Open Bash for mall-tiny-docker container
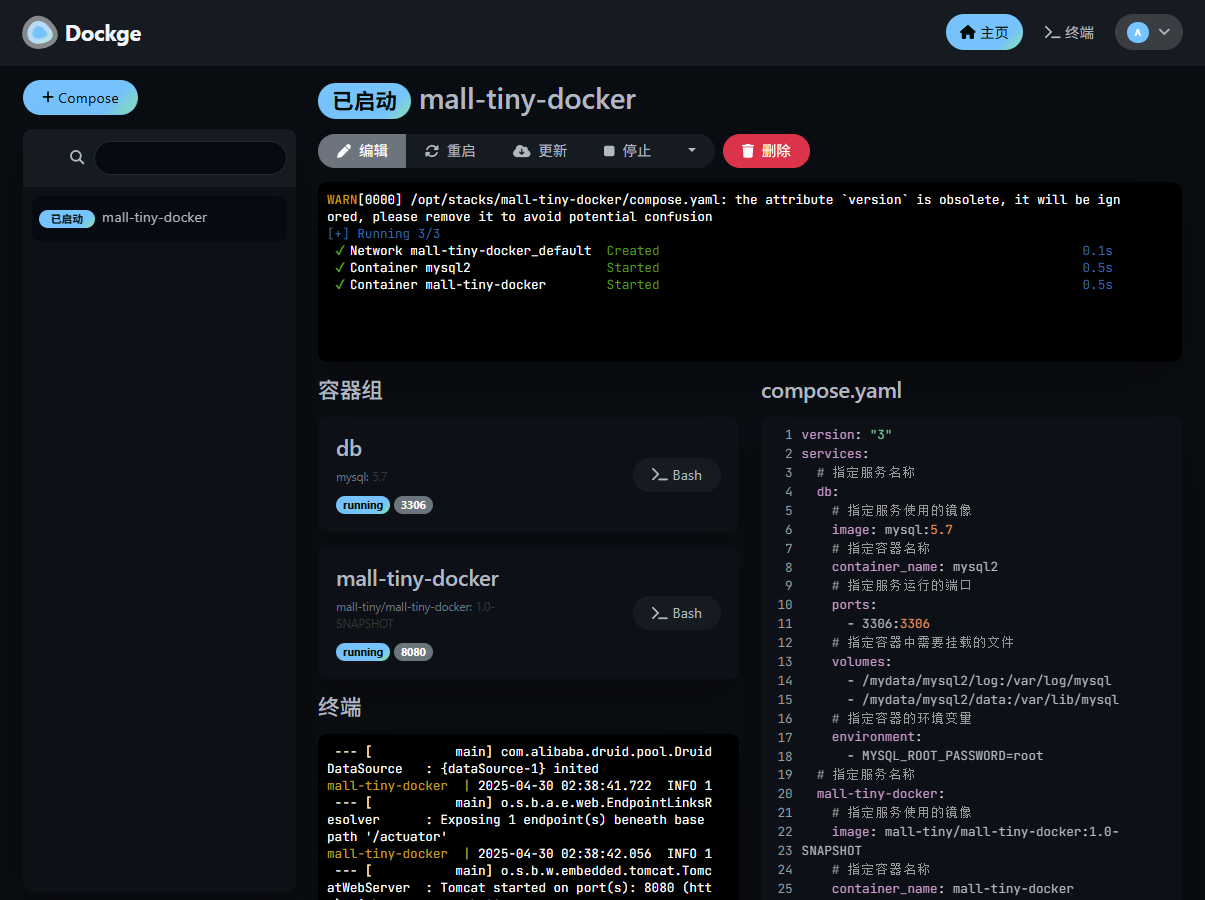 pos(677,613)
